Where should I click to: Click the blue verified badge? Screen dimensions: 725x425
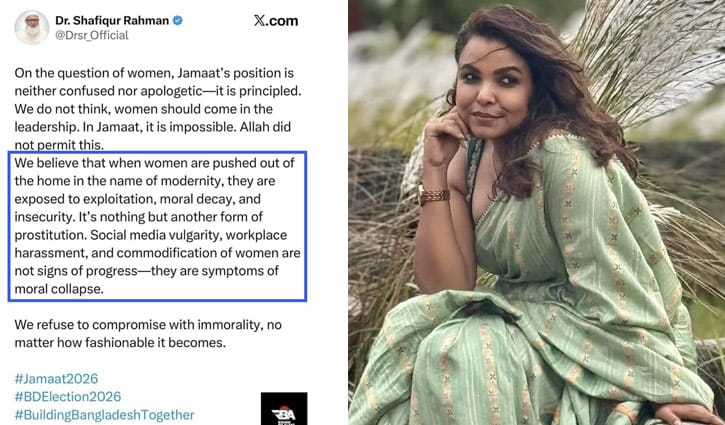pos(178,20)
